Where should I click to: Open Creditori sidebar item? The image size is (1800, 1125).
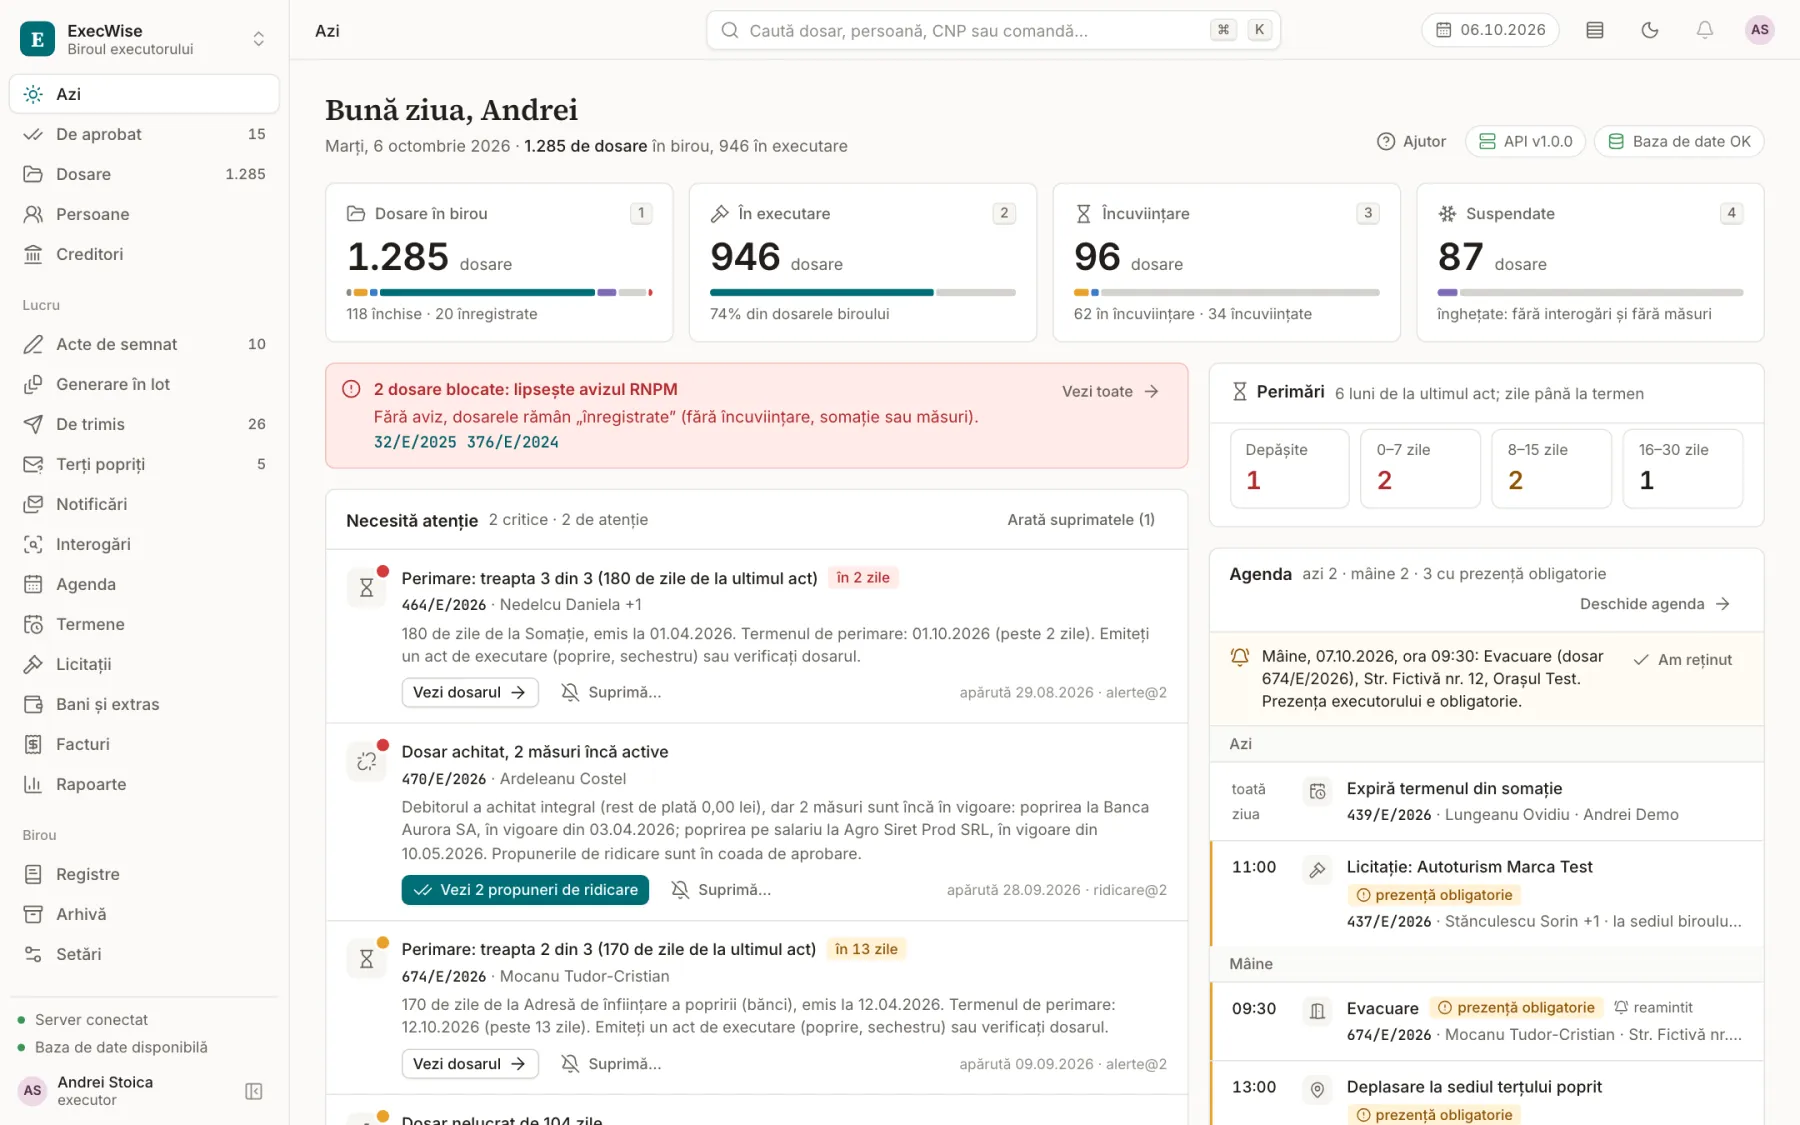click(x=144, y=254)
